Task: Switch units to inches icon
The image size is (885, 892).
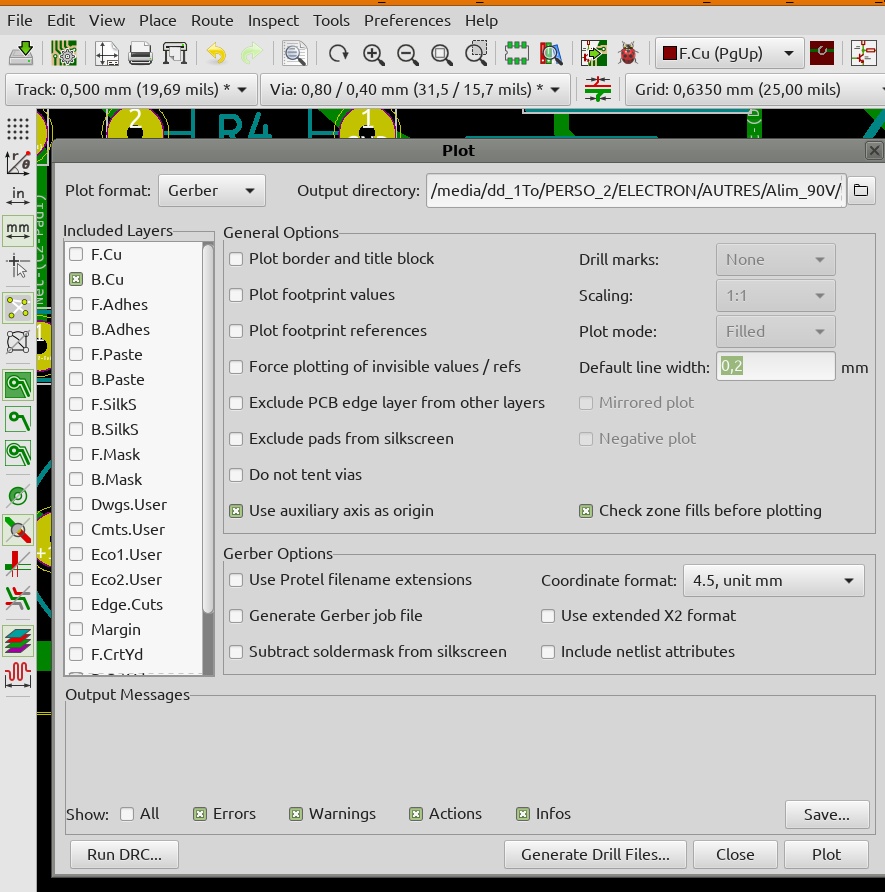Action: coord(18,195)
